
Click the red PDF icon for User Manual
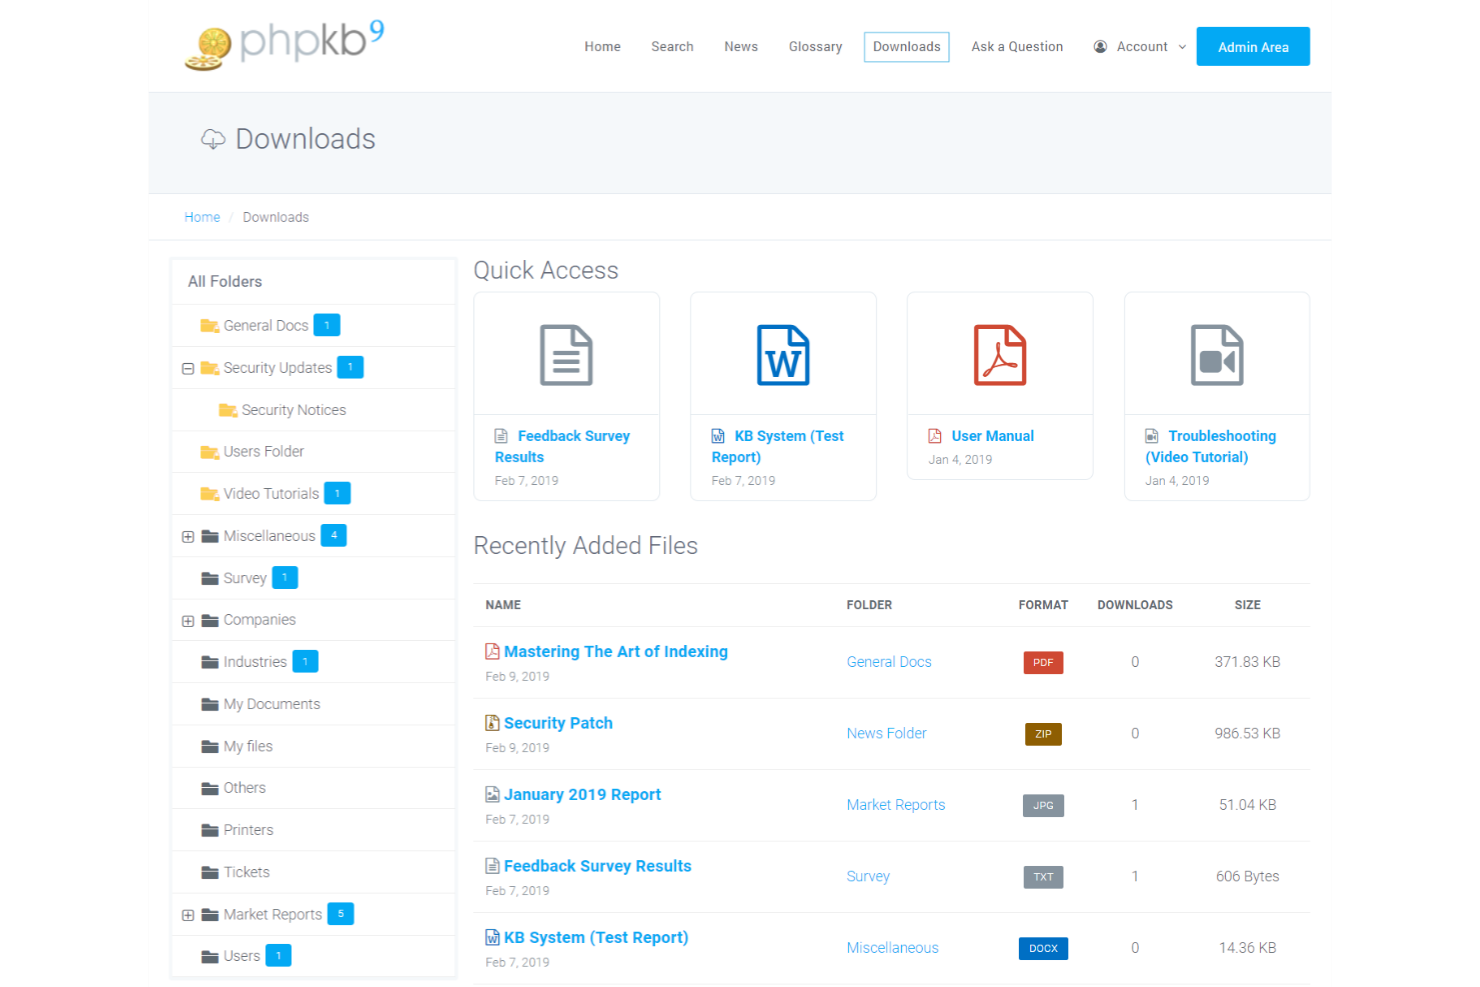(999, 355)
